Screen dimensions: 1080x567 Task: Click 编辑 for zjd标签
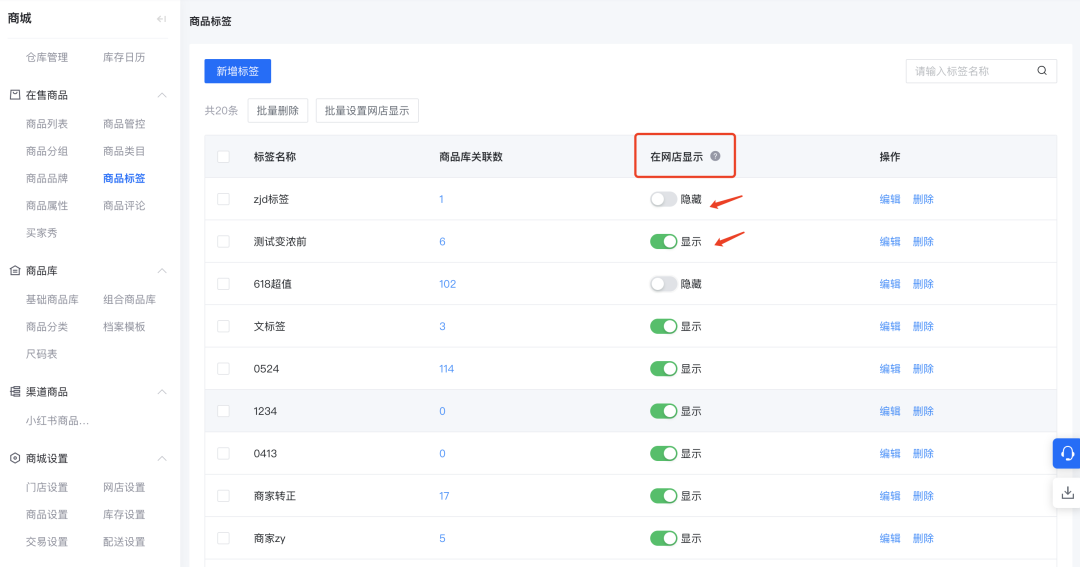[x=890, y=199]
